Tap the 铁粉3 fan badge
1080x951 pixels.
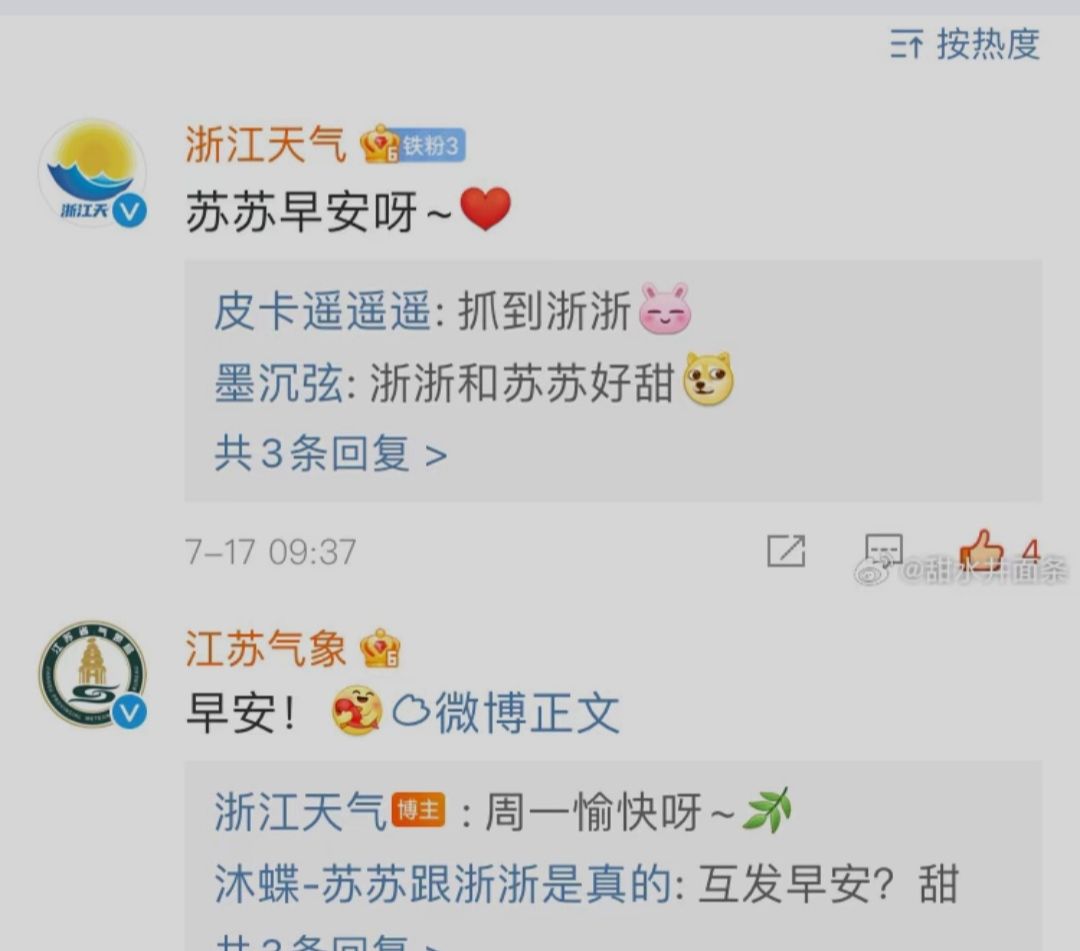pos(432,146)
